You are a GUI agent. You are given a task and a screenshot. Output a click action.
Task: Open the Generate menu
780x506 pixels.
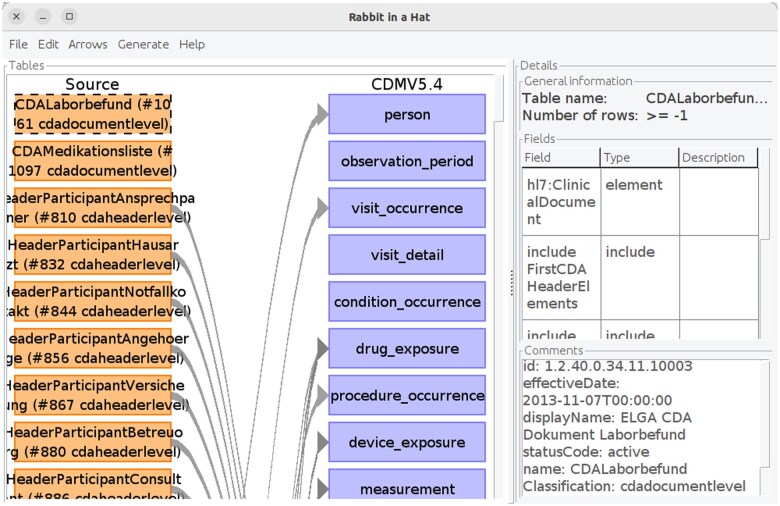143,44
